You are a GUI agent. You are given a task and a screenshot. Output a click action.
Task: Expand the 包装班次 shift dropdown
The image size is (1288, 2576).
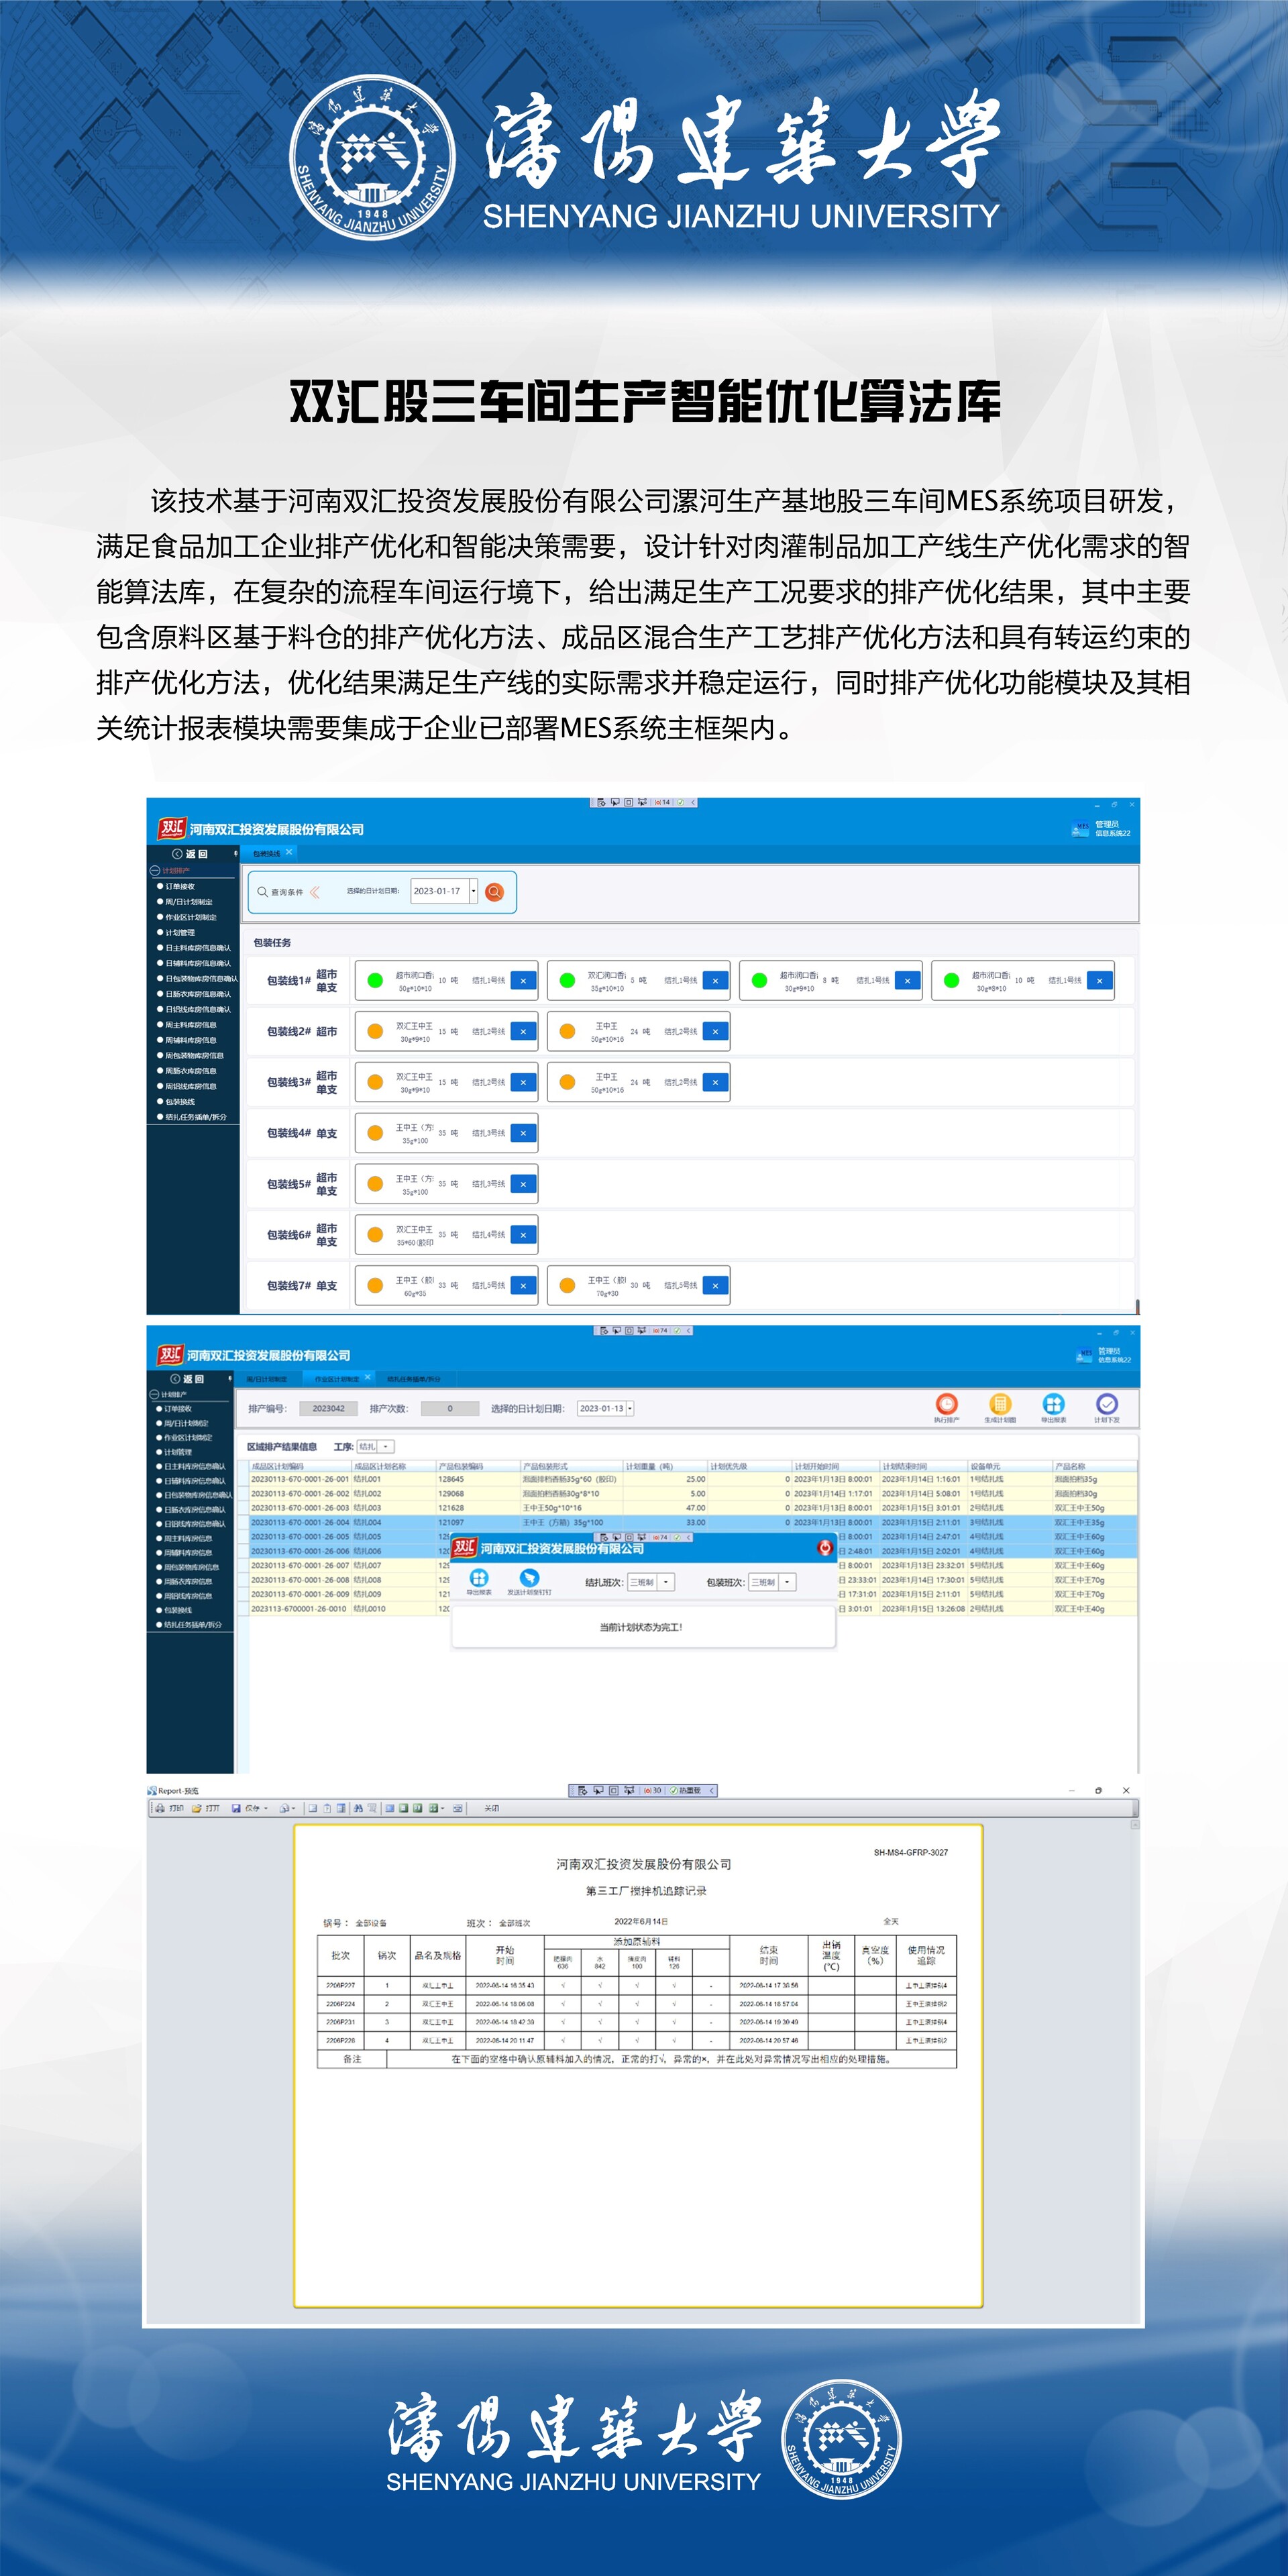[x=788, y=1582]
